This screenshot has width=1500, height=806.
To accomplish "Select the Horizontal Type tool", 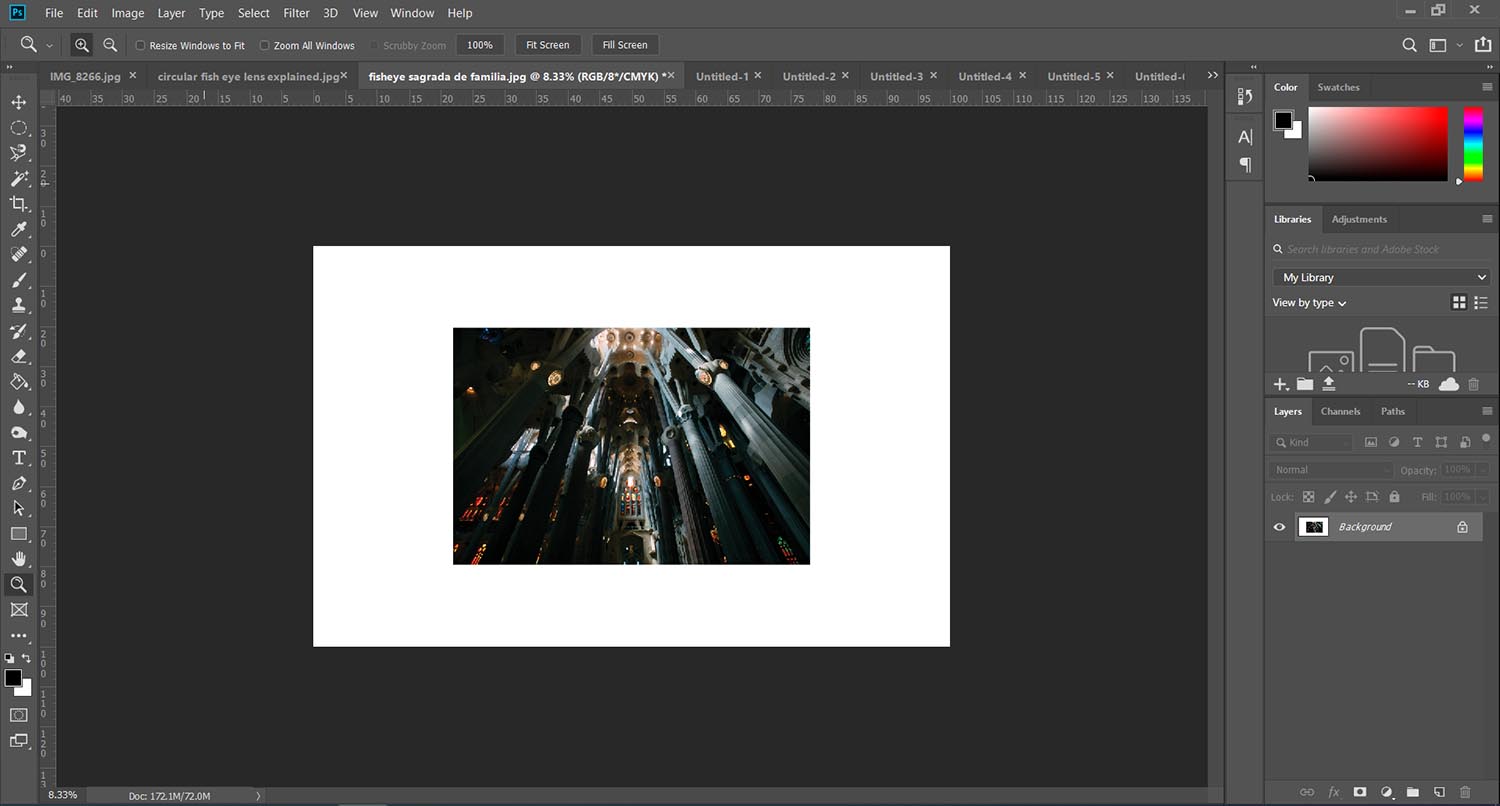I will (x=18, y=458).
